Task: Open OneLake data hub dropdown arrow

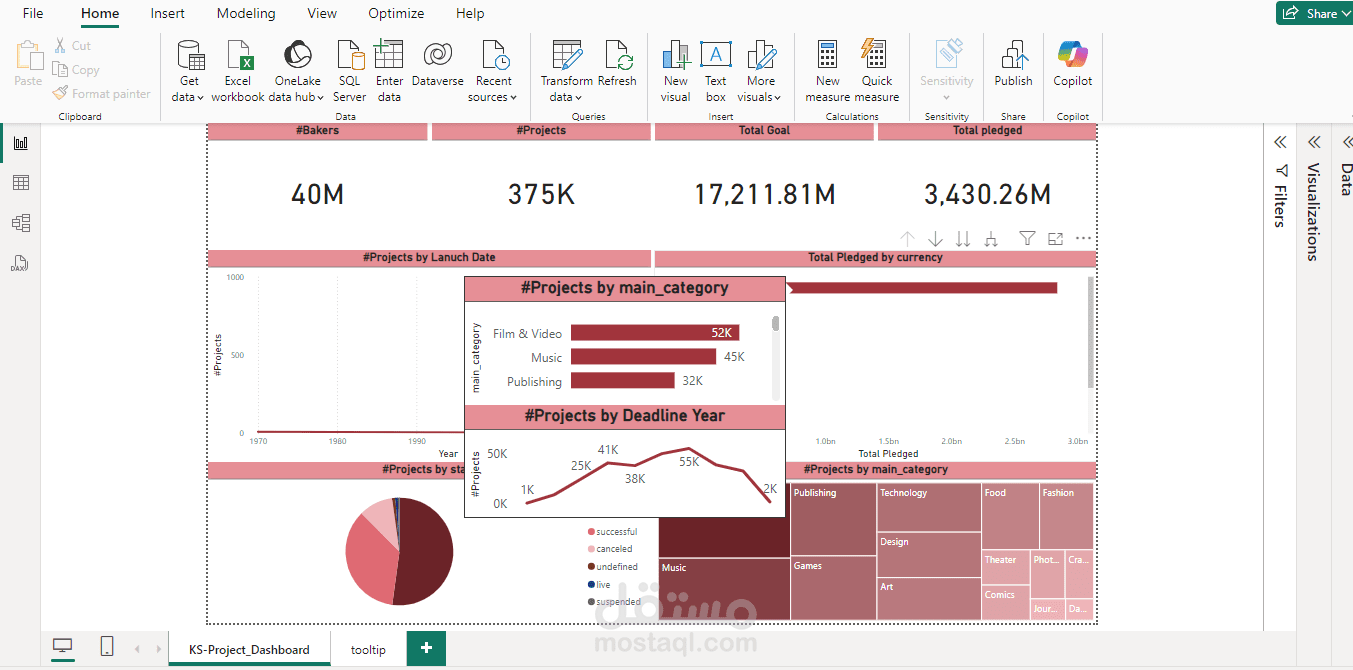Action: coord(320,98)
